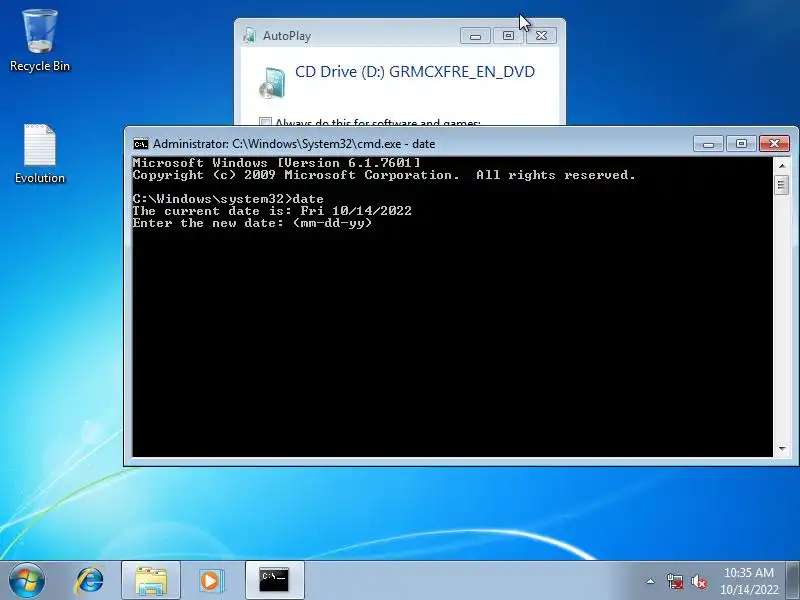
Task: Click the C:\Windows\system32>date command line
Action: (228, 199)
